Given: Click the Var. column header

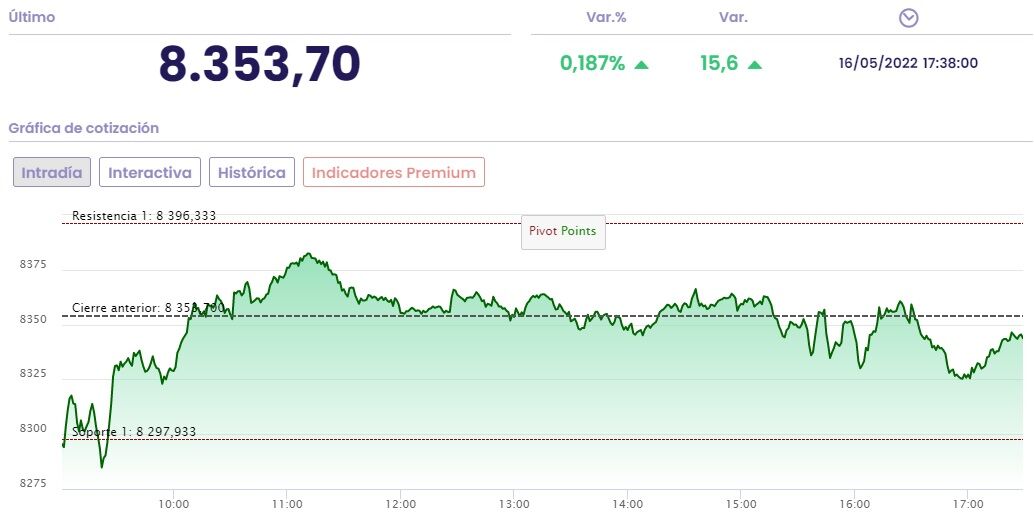Looking at the screenshot, I should click(x=733, y=18).
